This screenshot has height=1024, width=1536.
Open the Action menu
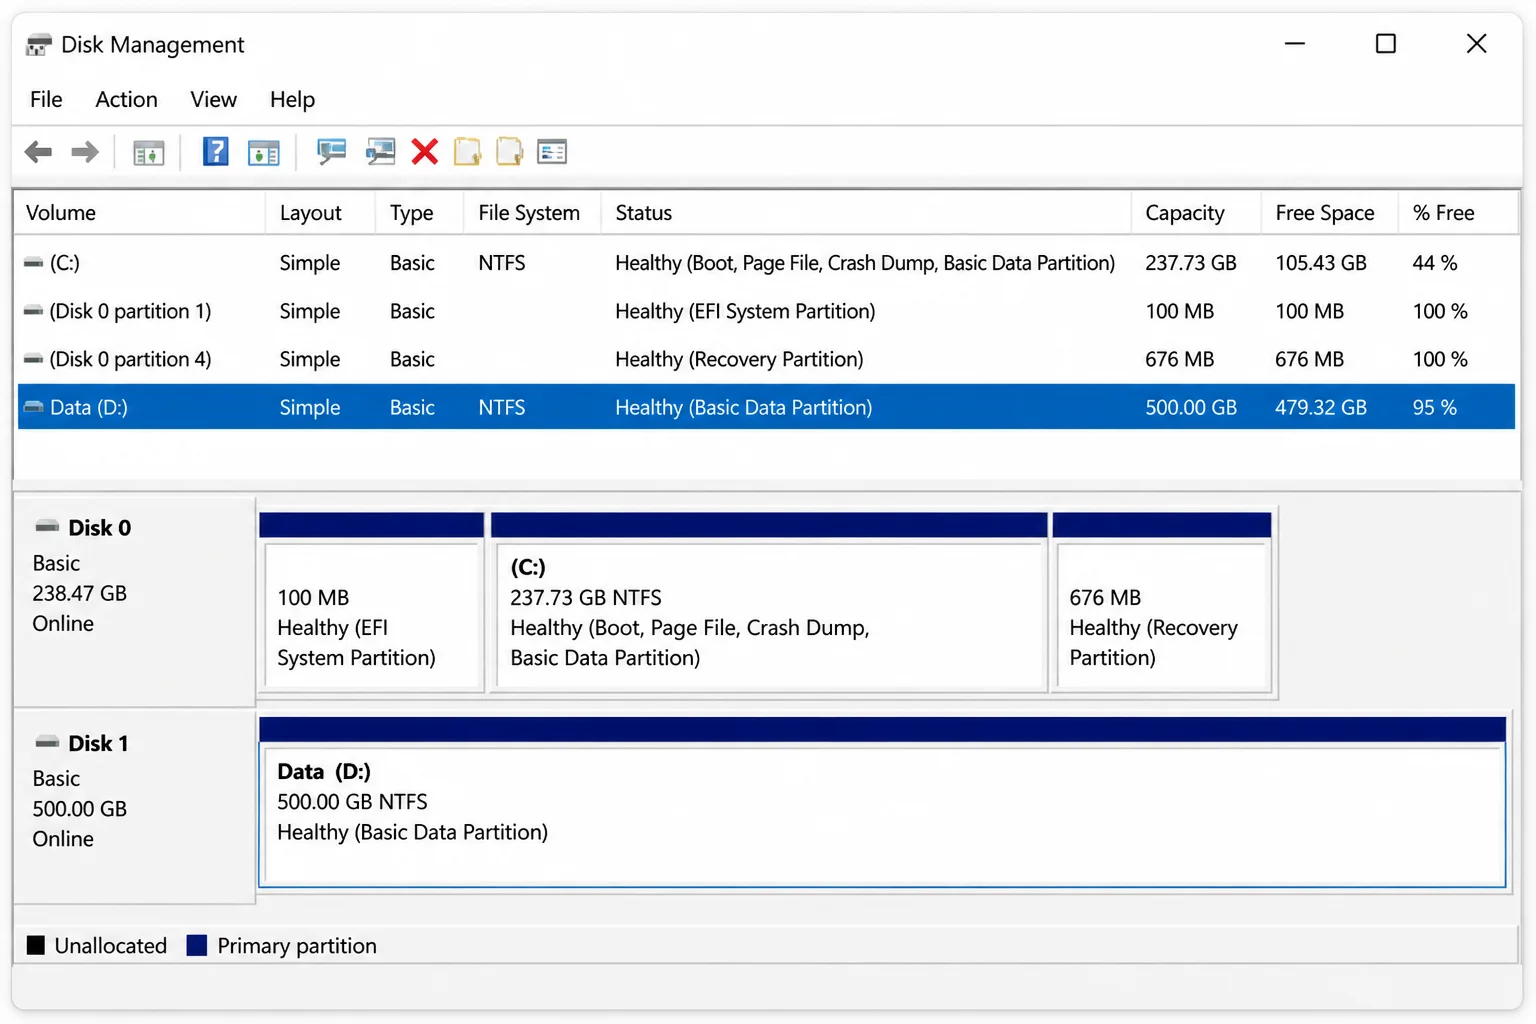(126, 99)
